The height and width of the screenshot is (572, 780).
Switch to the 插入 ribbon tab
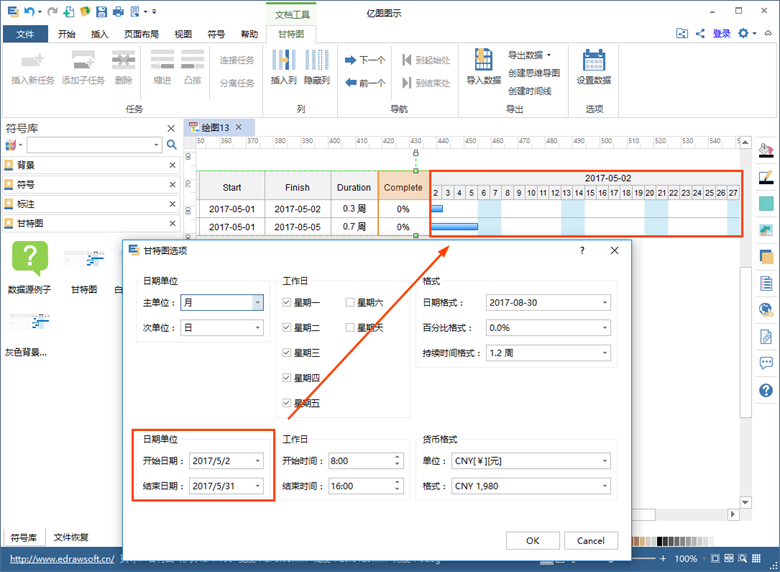(99, 34)
